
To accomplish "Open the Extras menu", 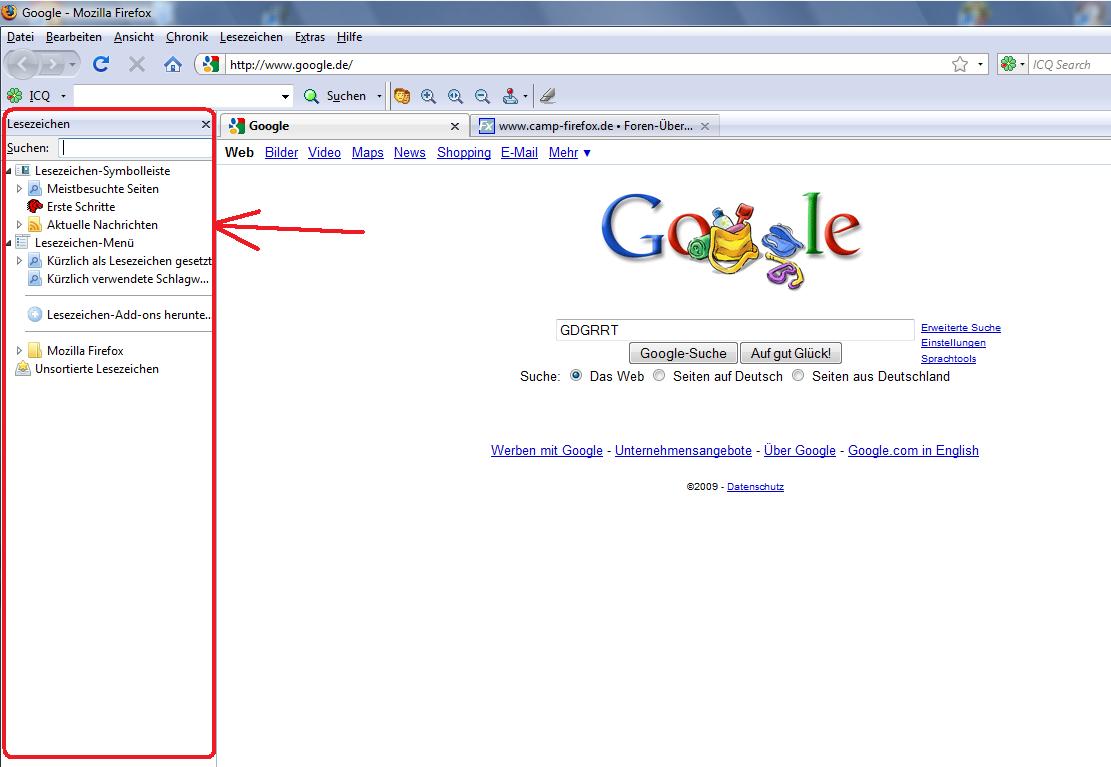I will 310,37.
